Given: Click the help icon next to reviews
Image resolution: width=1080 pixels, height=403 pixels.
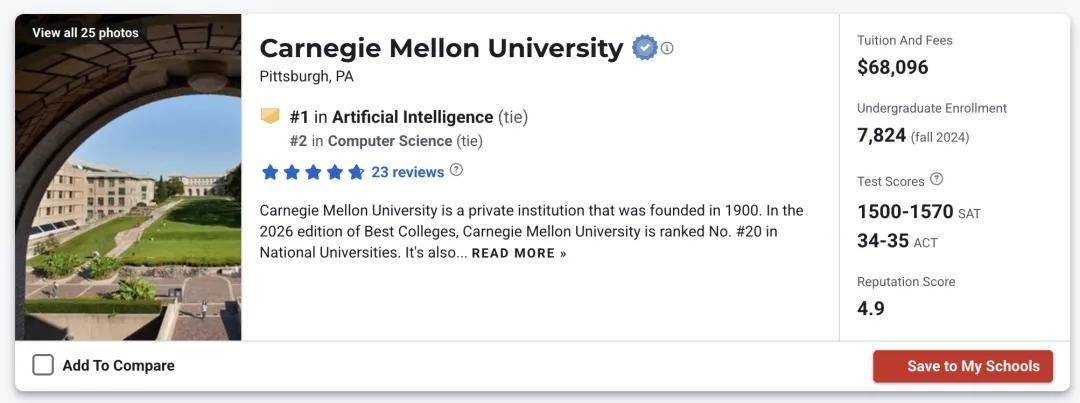Looking at the screenshot, I should pyautogui.click(x=456, y=170).
